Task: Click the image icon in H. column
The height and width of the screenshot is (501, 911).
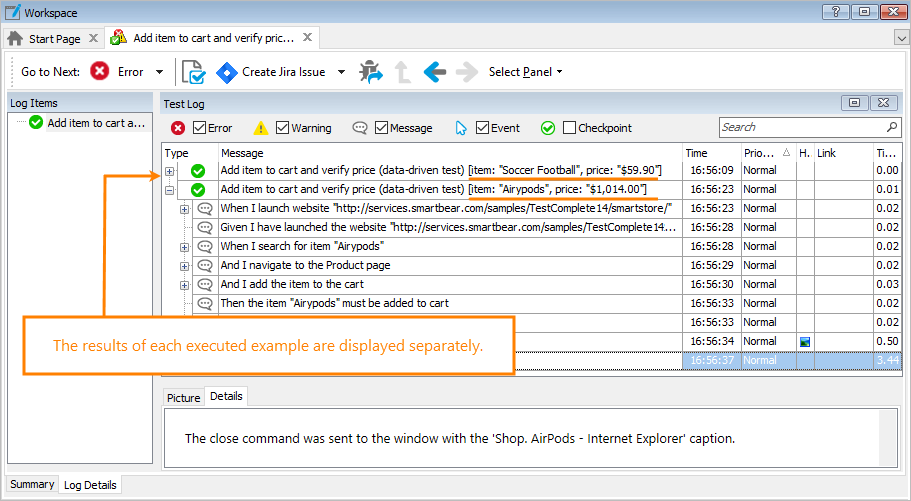Action: pos(804,341)
